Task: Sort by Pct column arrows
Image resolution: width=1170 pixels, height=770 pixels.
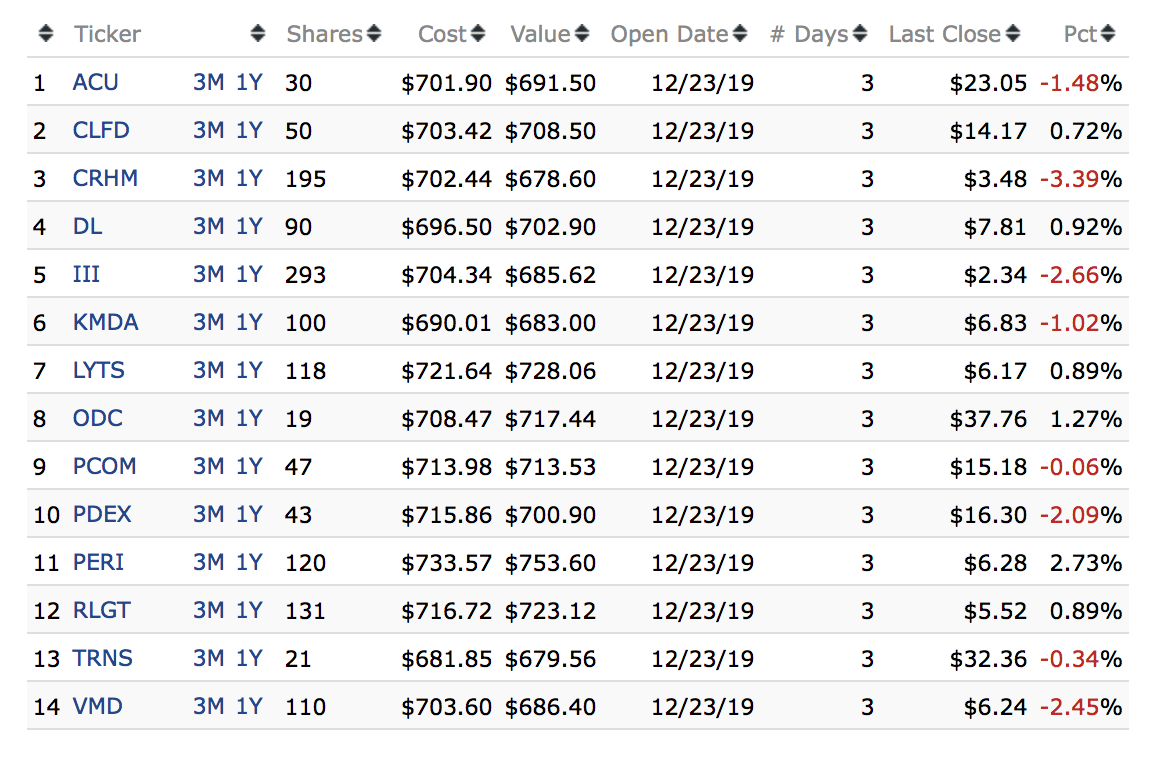Action: point(1107,34)
